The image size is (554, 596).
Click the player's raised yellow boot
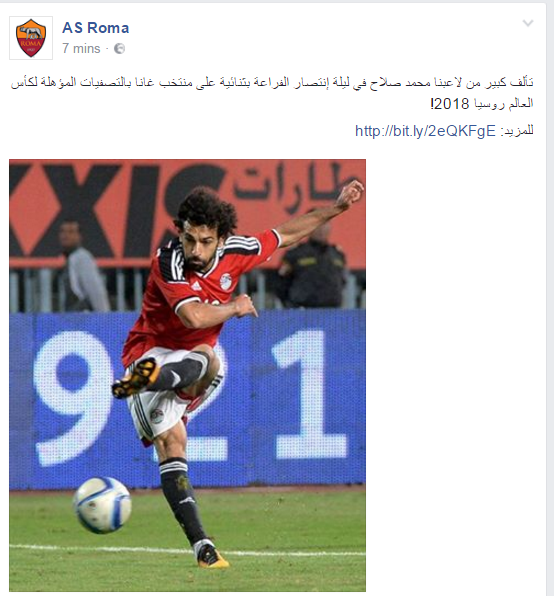pyautogui.click(x=136, y=378)
